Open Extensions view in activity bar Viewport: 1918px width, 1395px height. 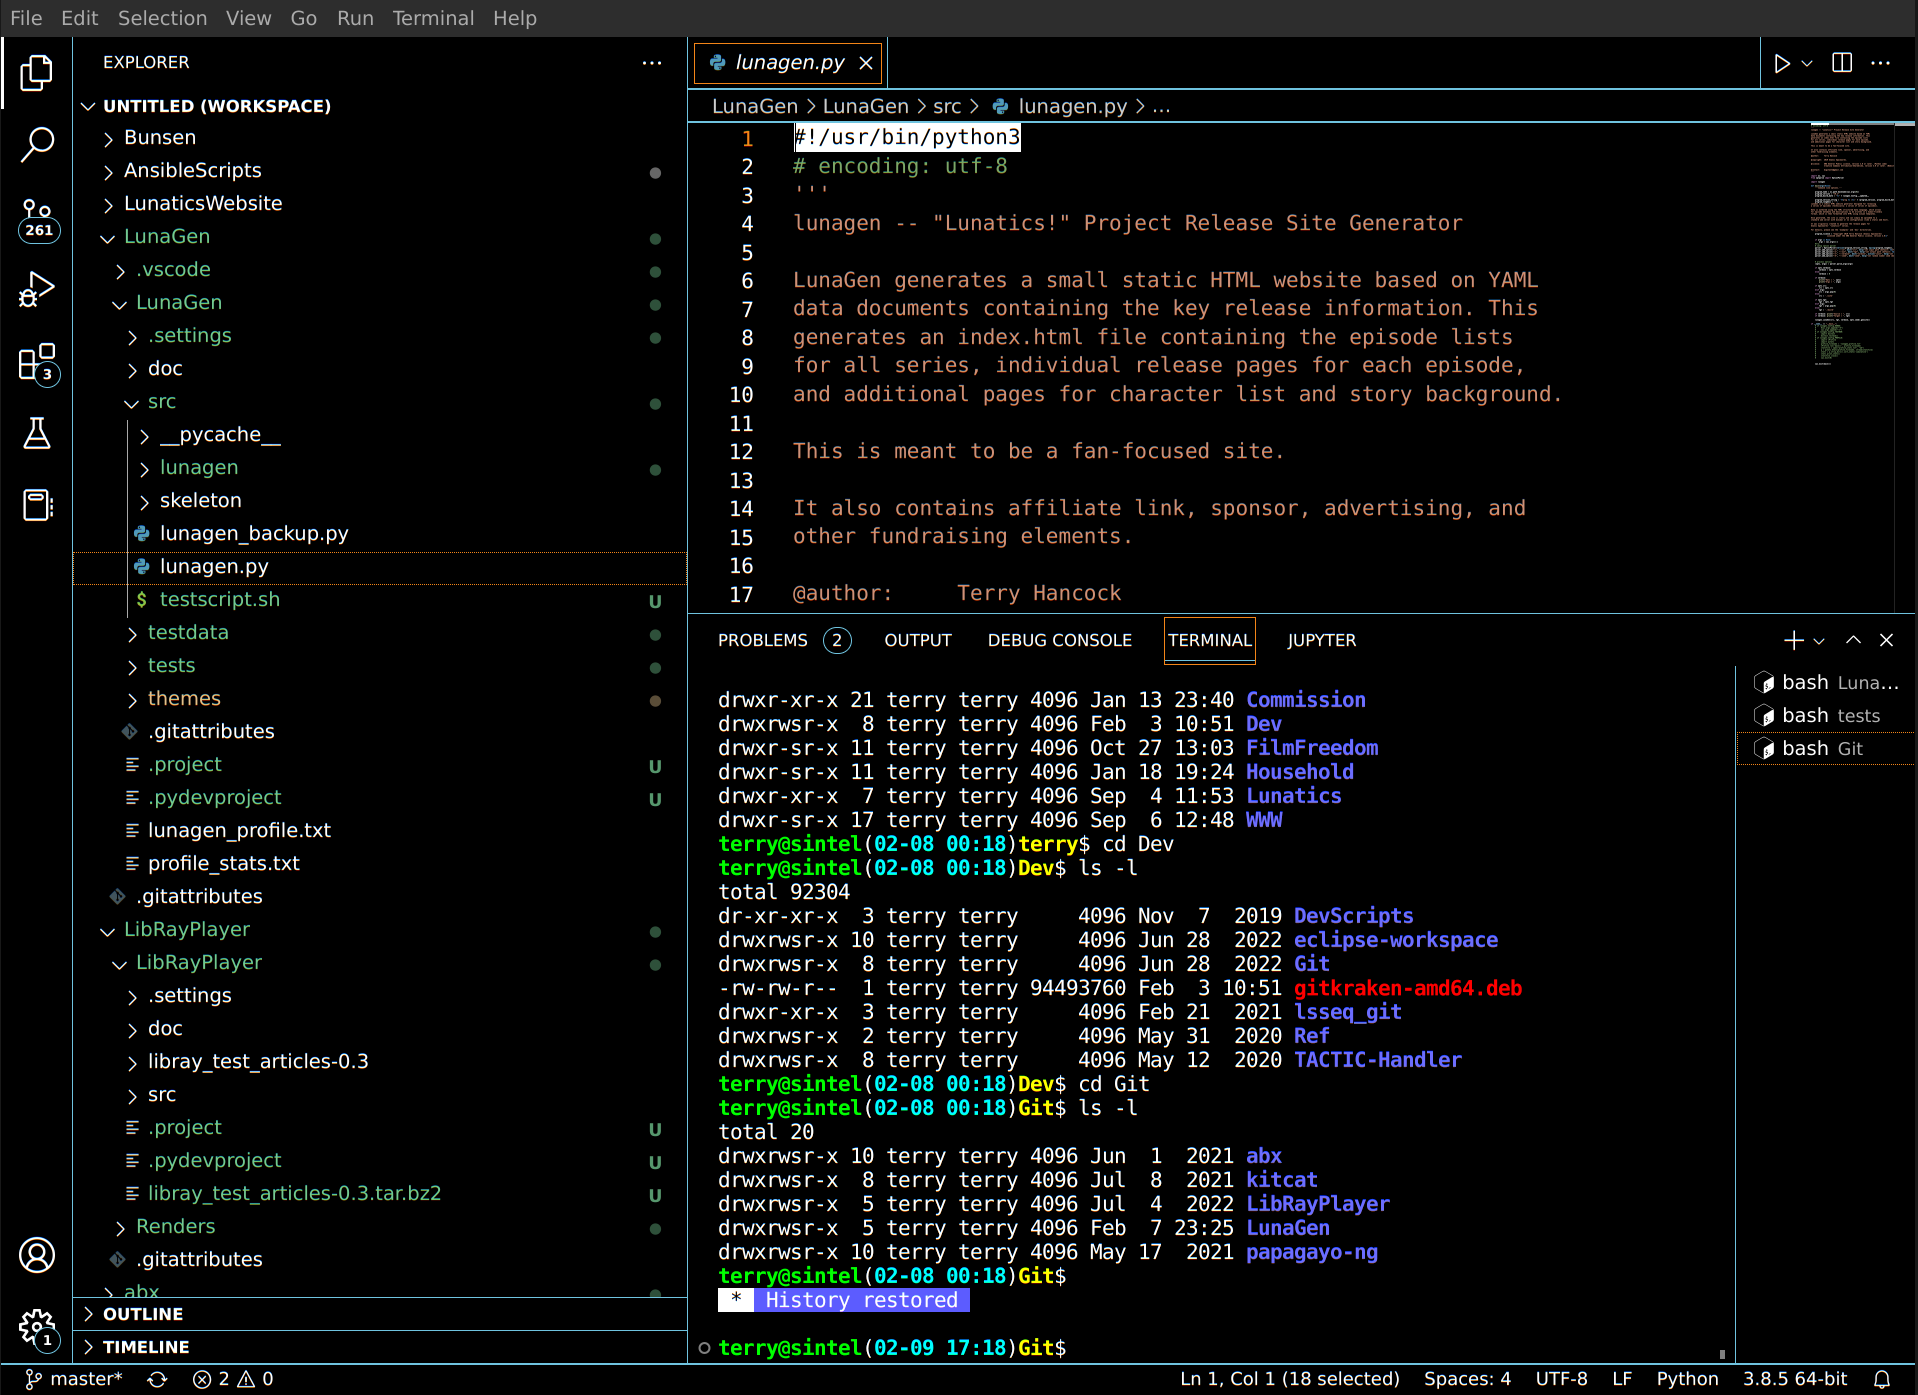37,362
